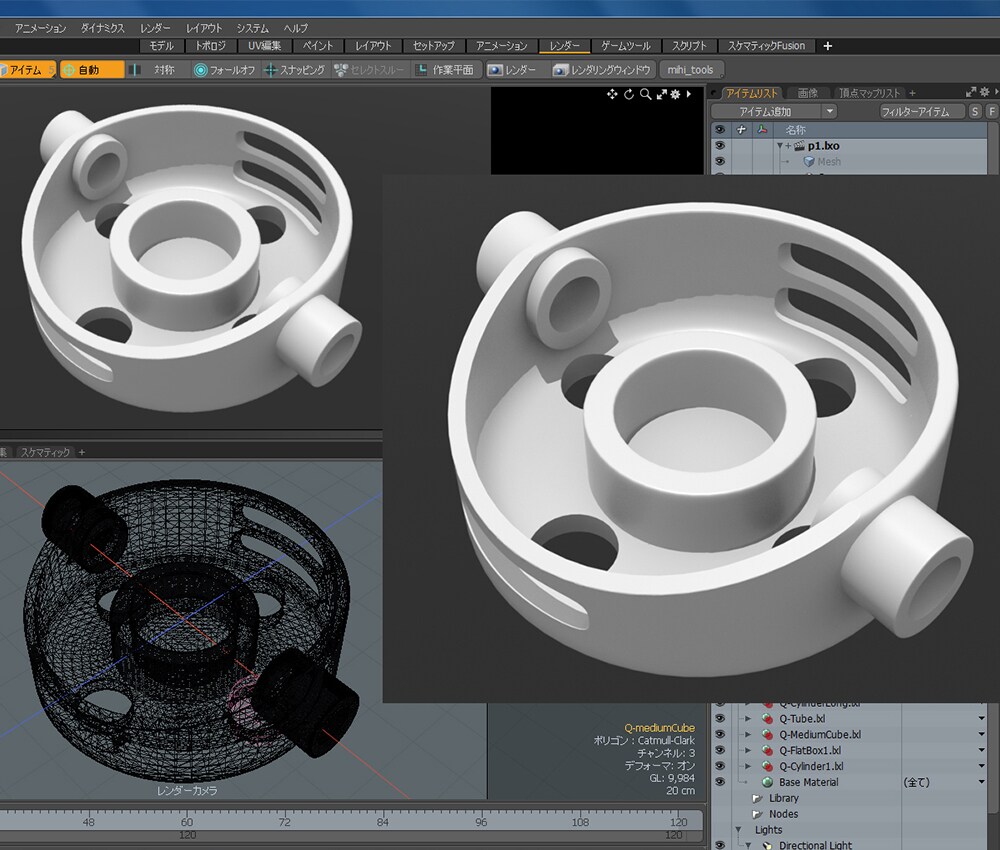1000x850 pixels.
Task: Click the viewport rotate icon
Action: 629,94
